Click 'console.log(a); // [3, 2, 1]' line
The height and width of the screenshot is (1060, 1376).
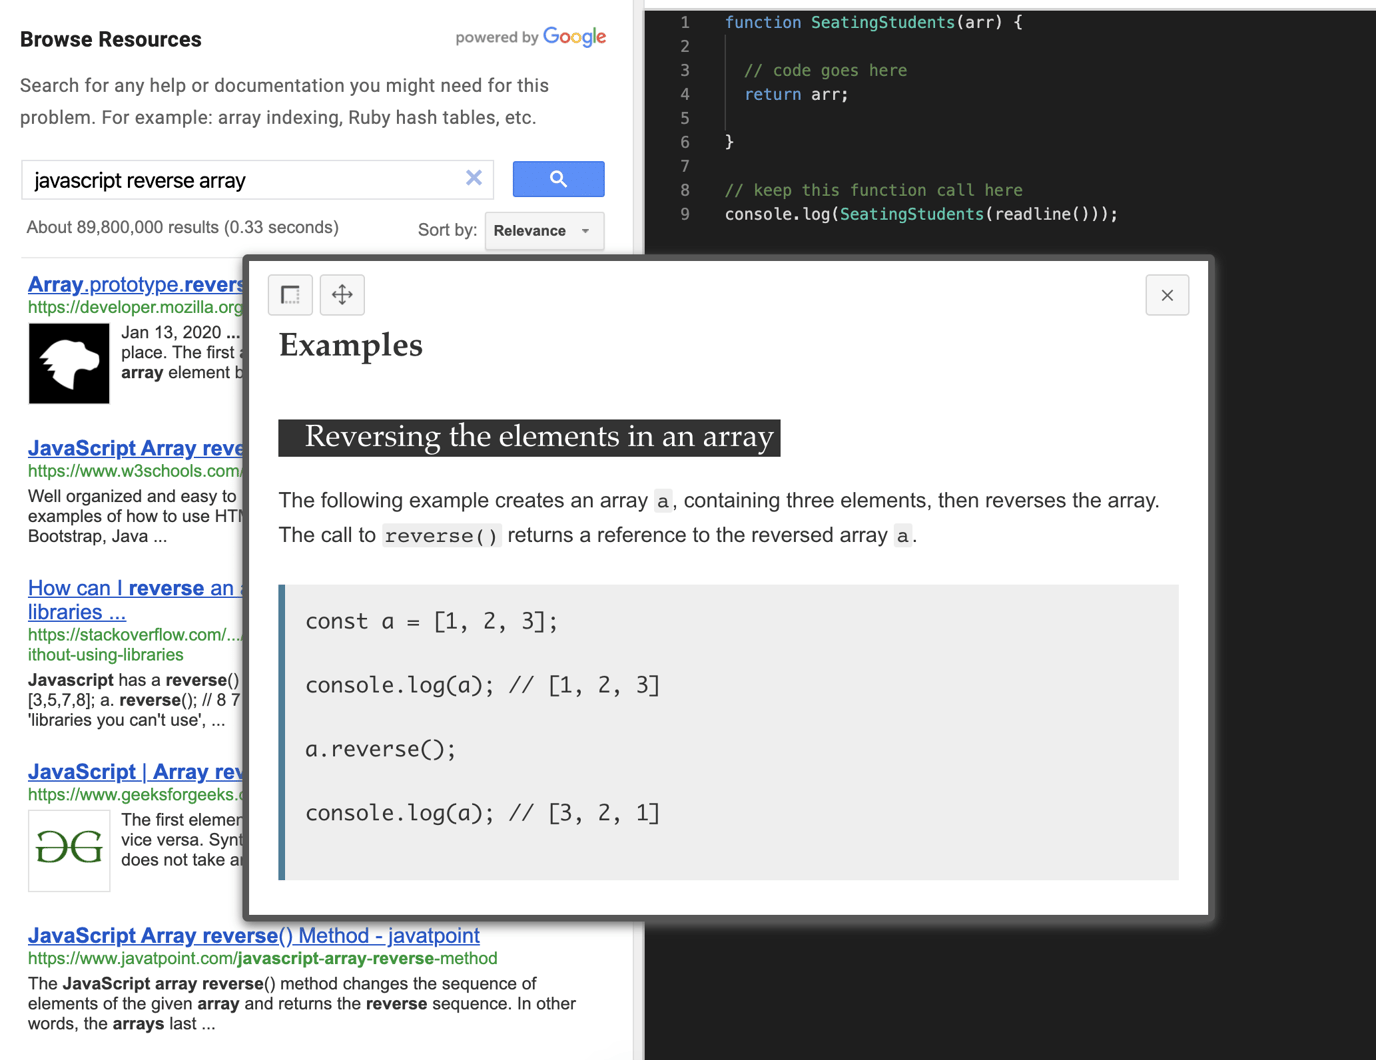[483, 813]
